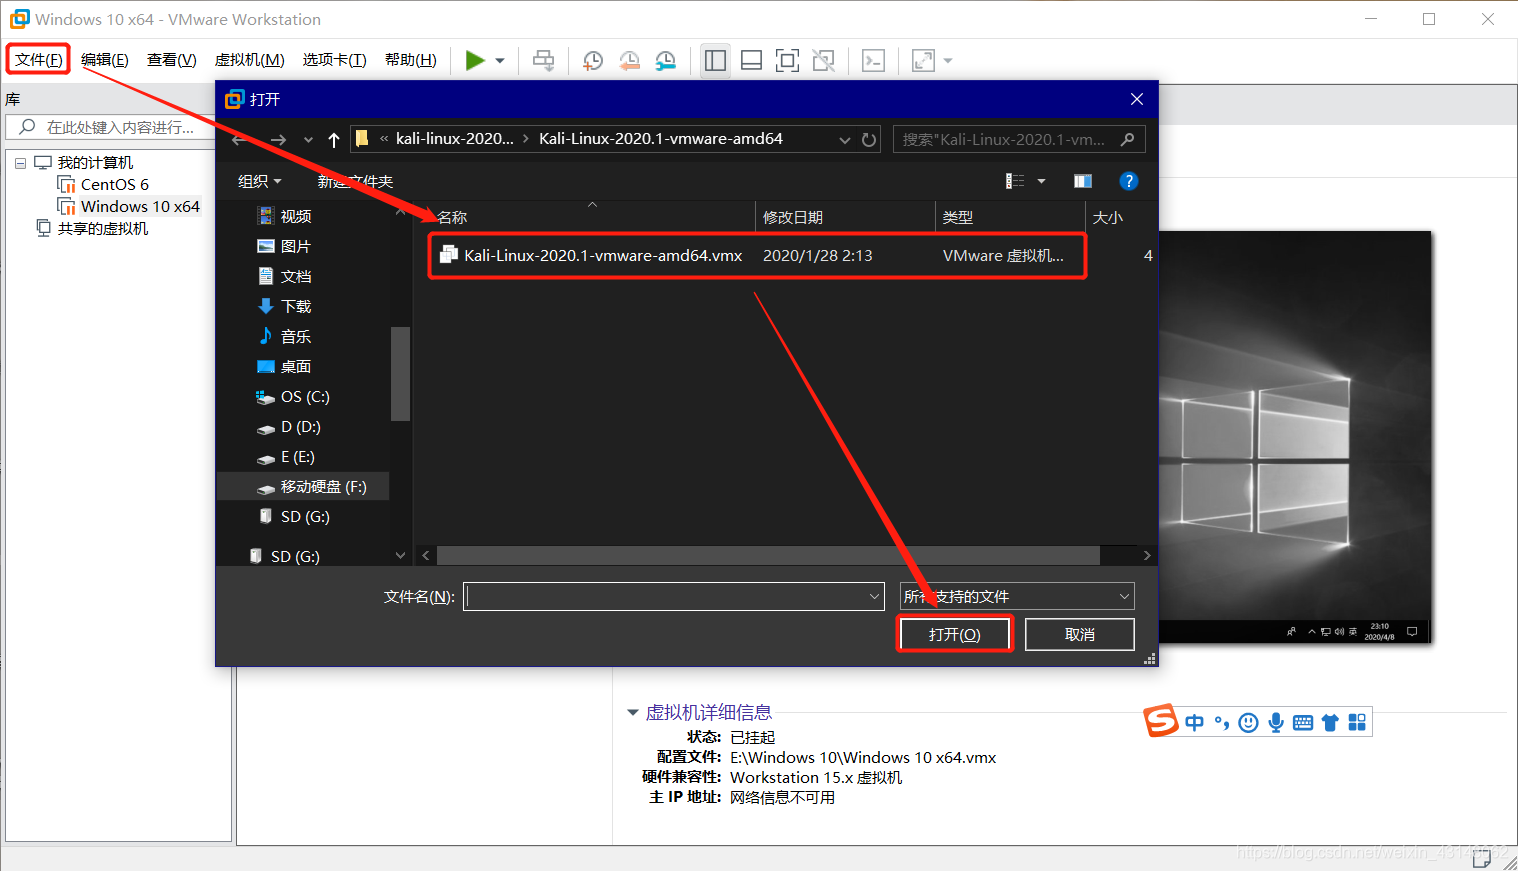Click the 取消 button
The image size is (1518, 871).
point(1080,634)
